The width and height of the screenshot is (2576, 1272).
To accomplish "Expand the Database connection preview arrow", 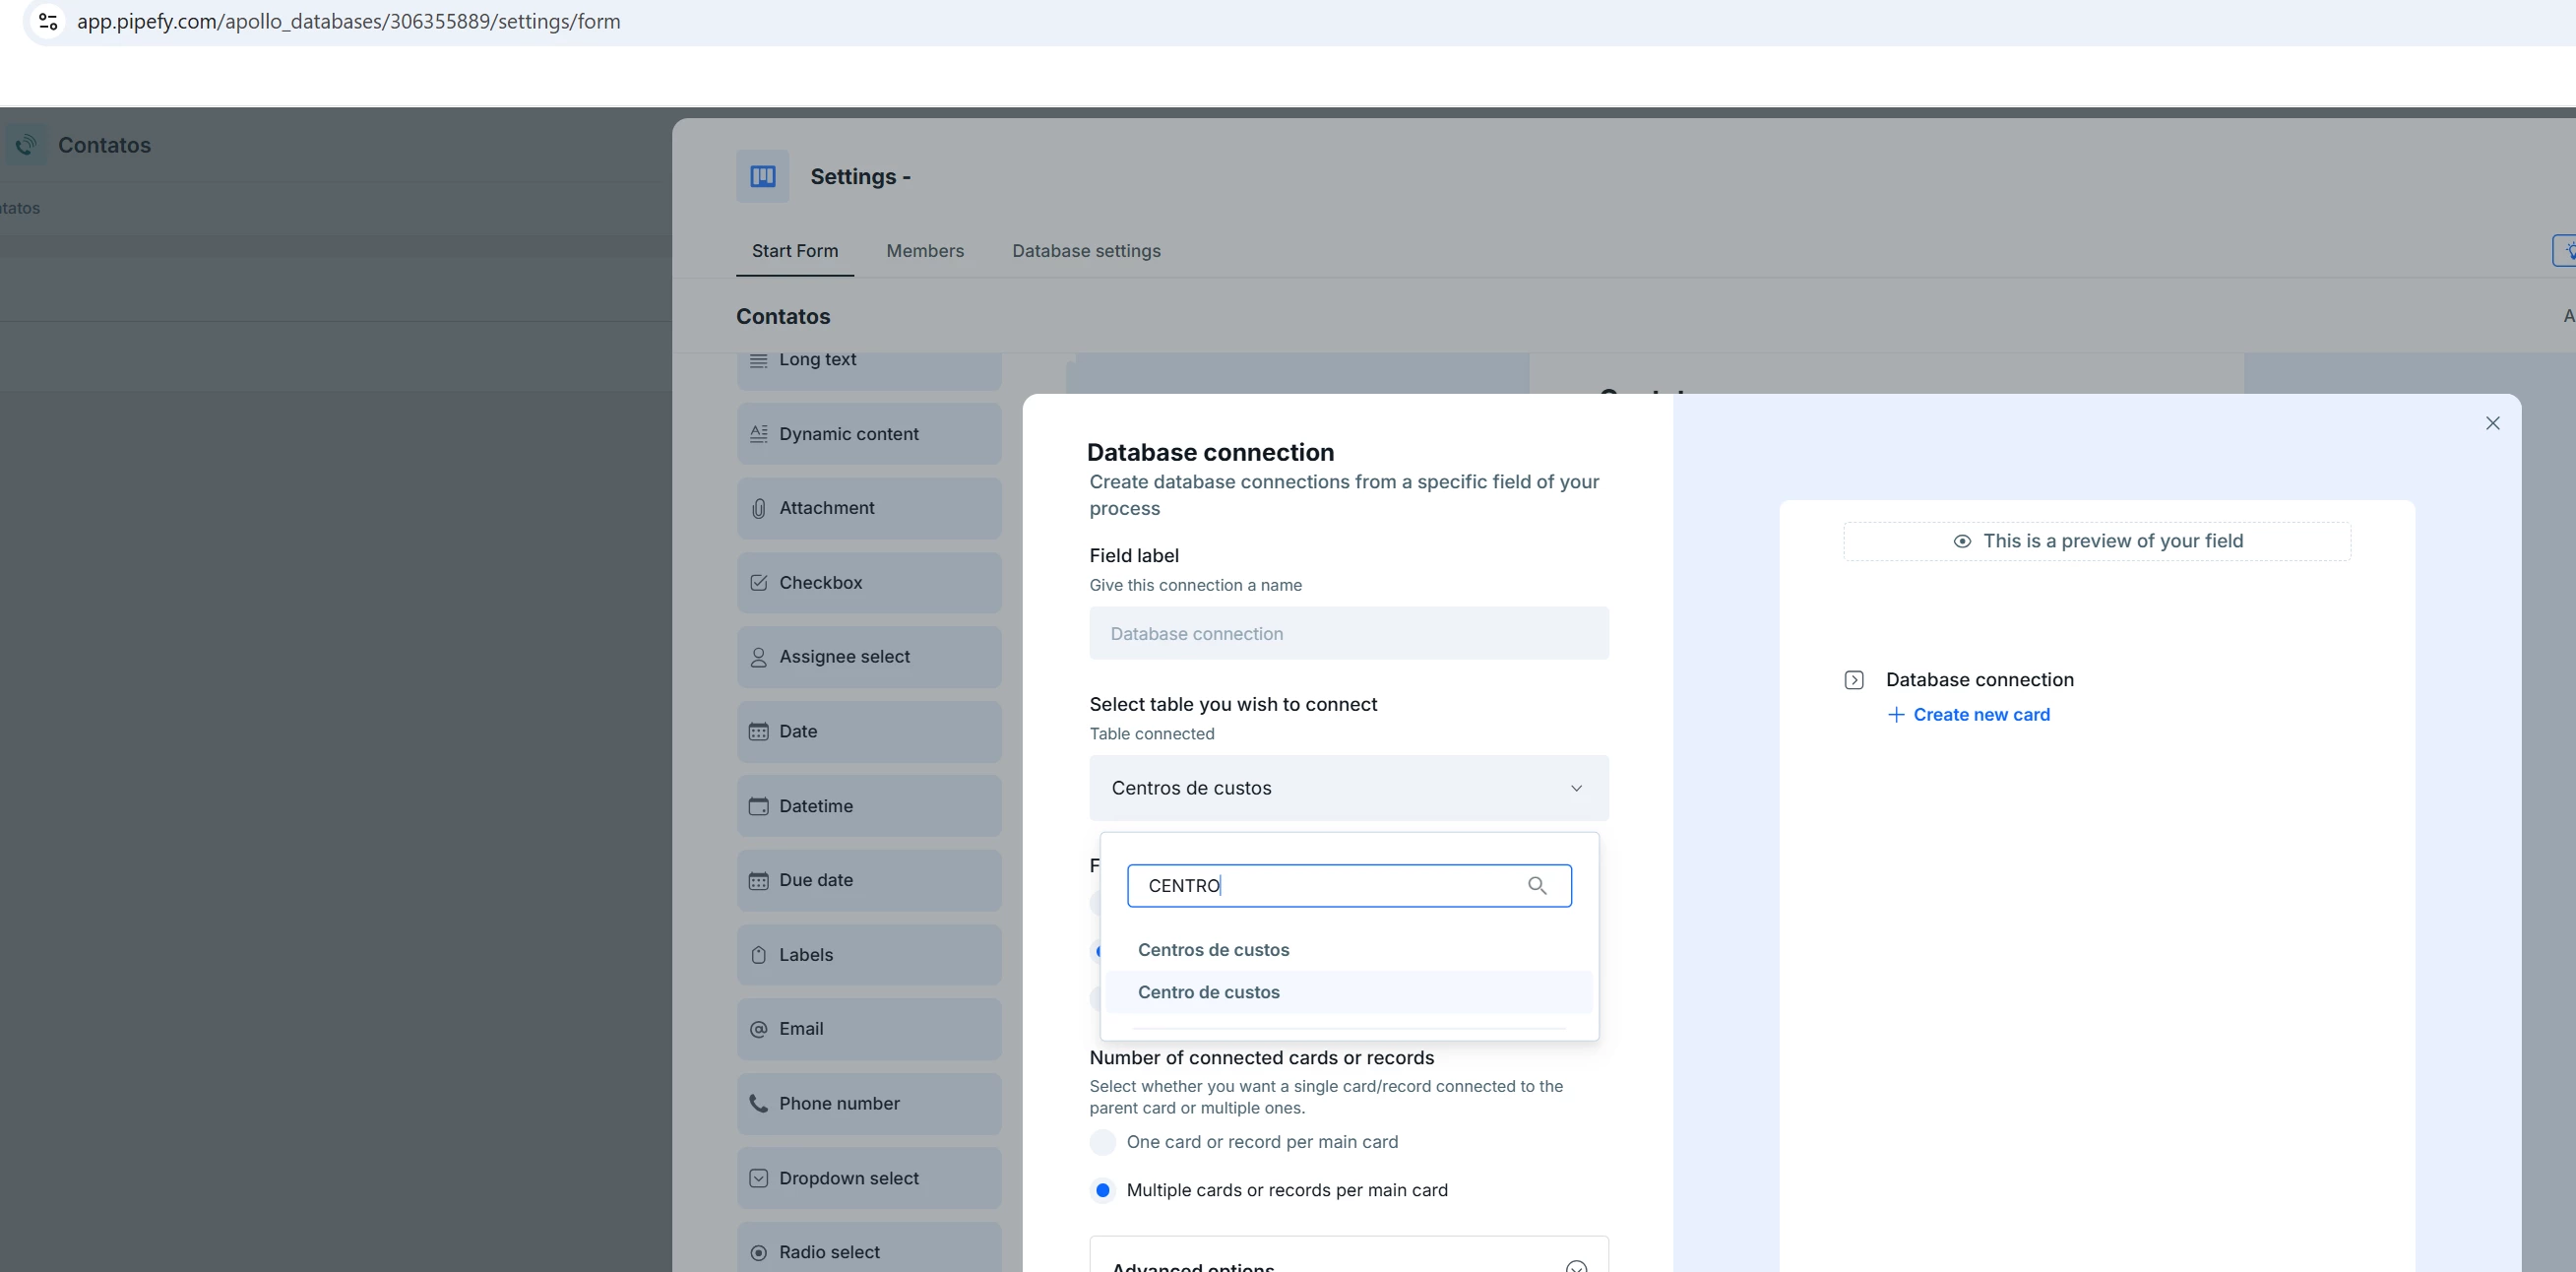I will 1853,680.
